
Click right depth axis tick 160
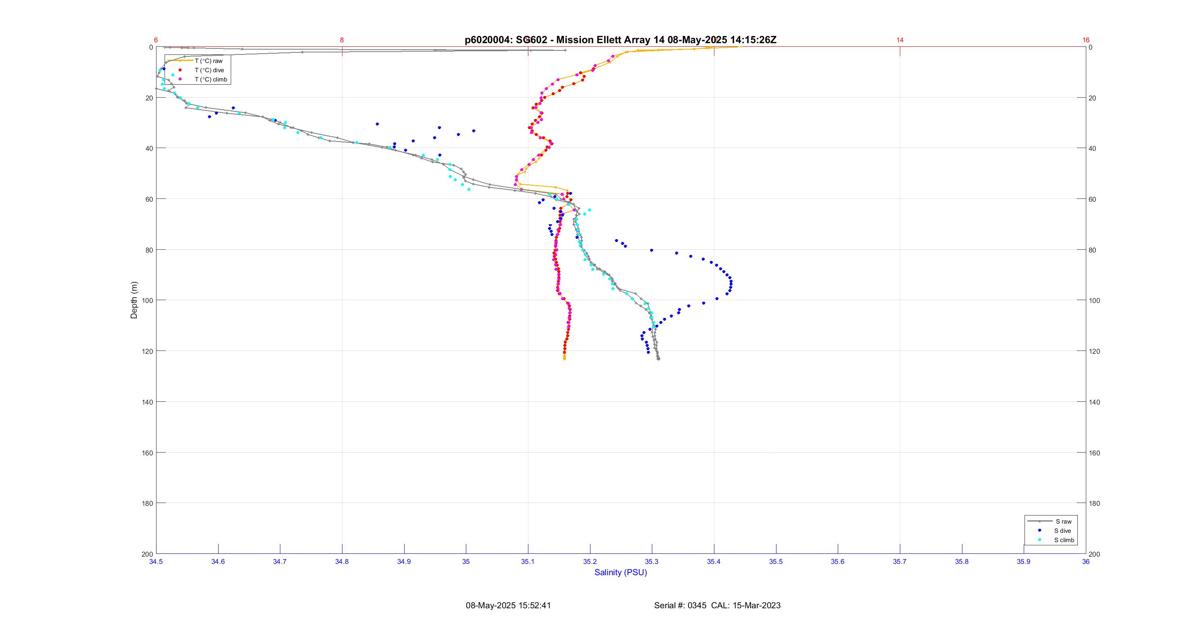1095,453
